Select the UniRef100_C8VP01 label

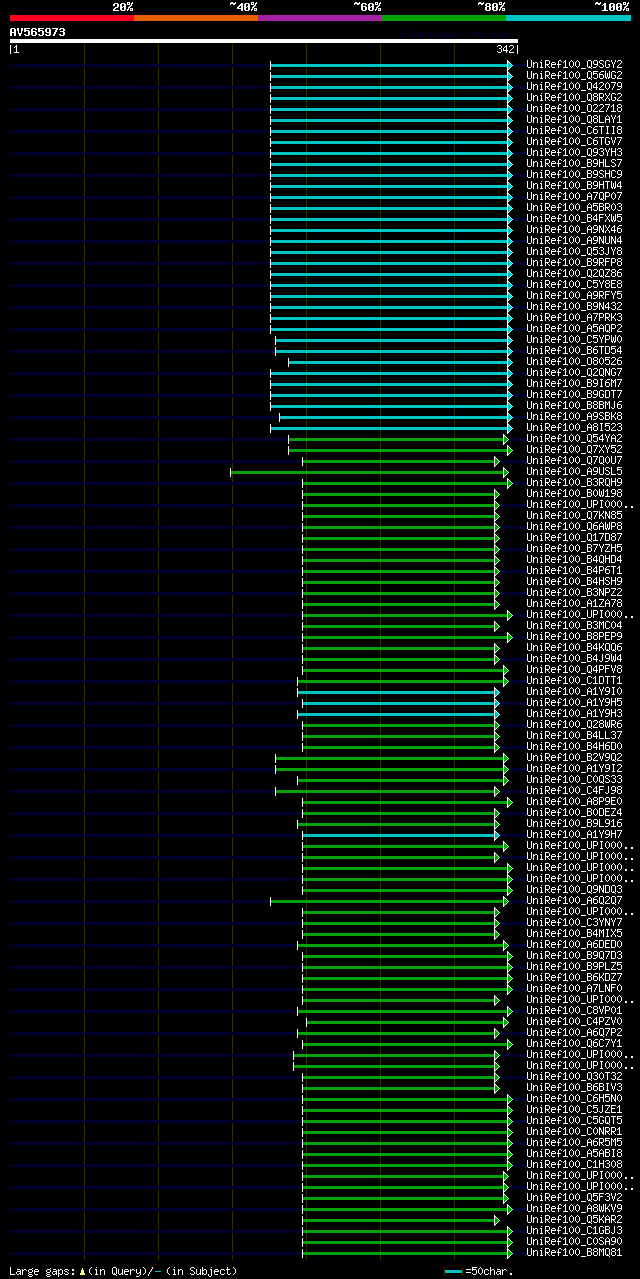point(574,1010)
